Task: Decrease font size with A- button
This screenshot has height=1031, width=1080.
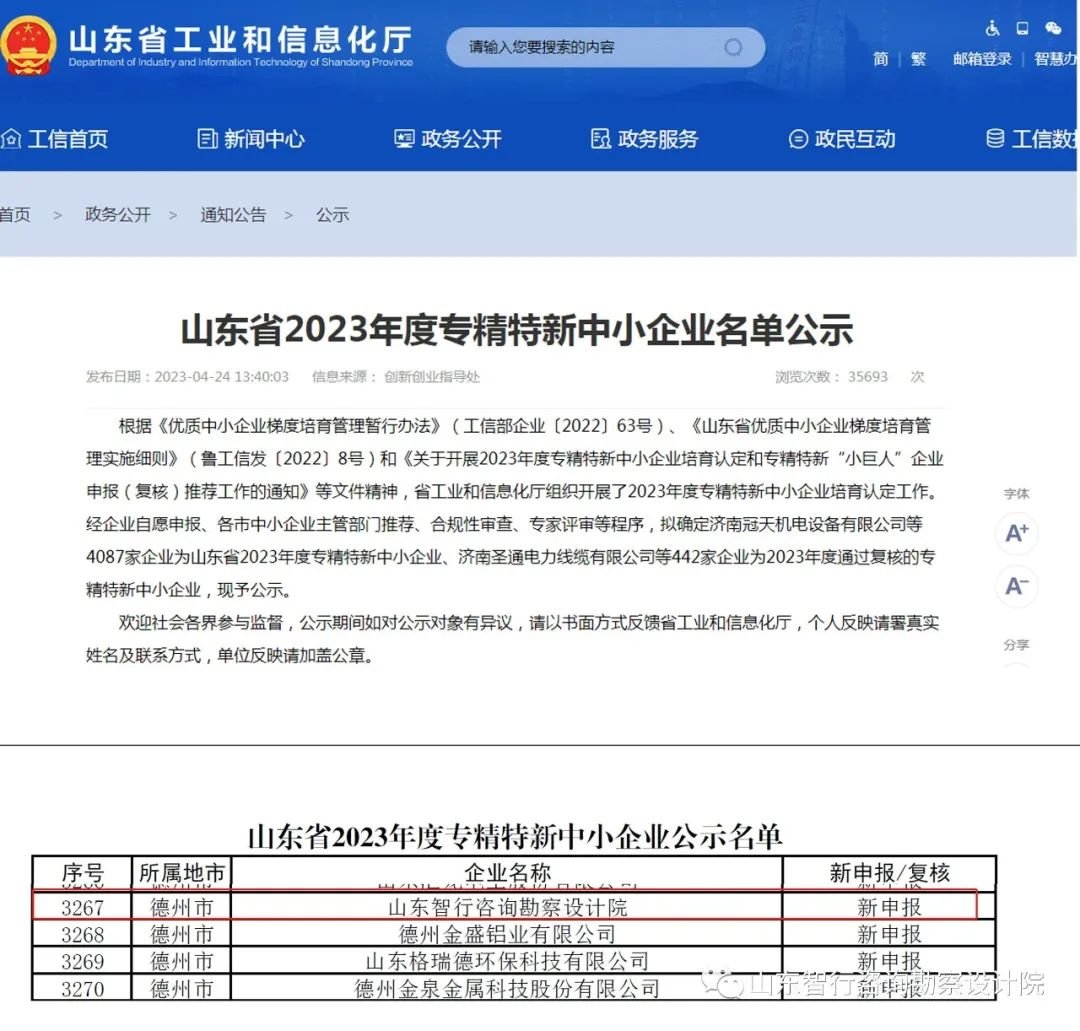Action: pos(1017,586)
